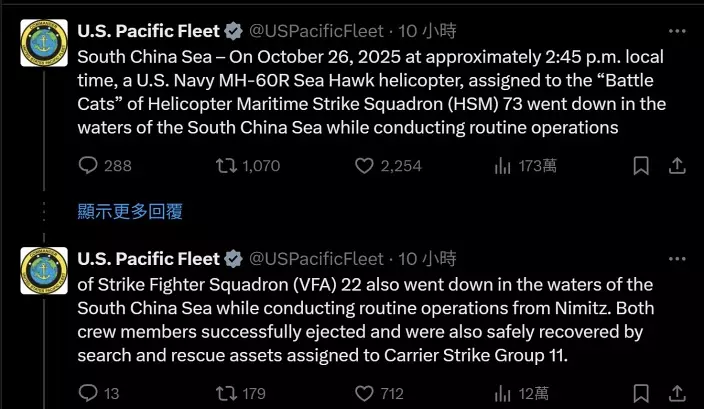The height and width of the screenshot is (409, 704).
Task: Bookmark the first Pacific Fleet tweet
Action: coord(641,166)
